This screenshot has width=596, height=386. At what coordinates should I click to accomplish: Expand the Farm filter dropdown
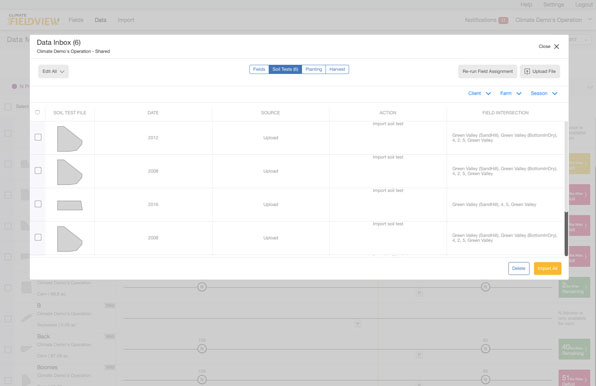click(510, 93)
